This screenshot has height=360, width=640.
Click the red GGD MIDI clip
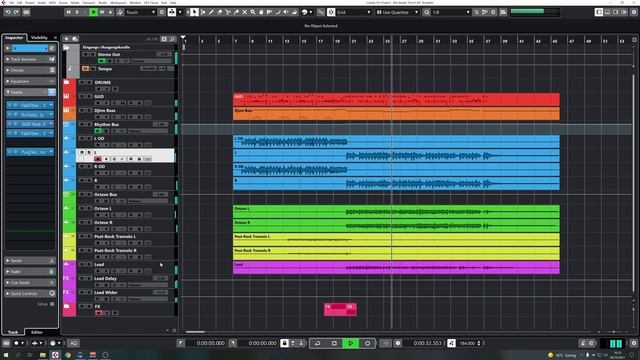(x=396, y=100)
